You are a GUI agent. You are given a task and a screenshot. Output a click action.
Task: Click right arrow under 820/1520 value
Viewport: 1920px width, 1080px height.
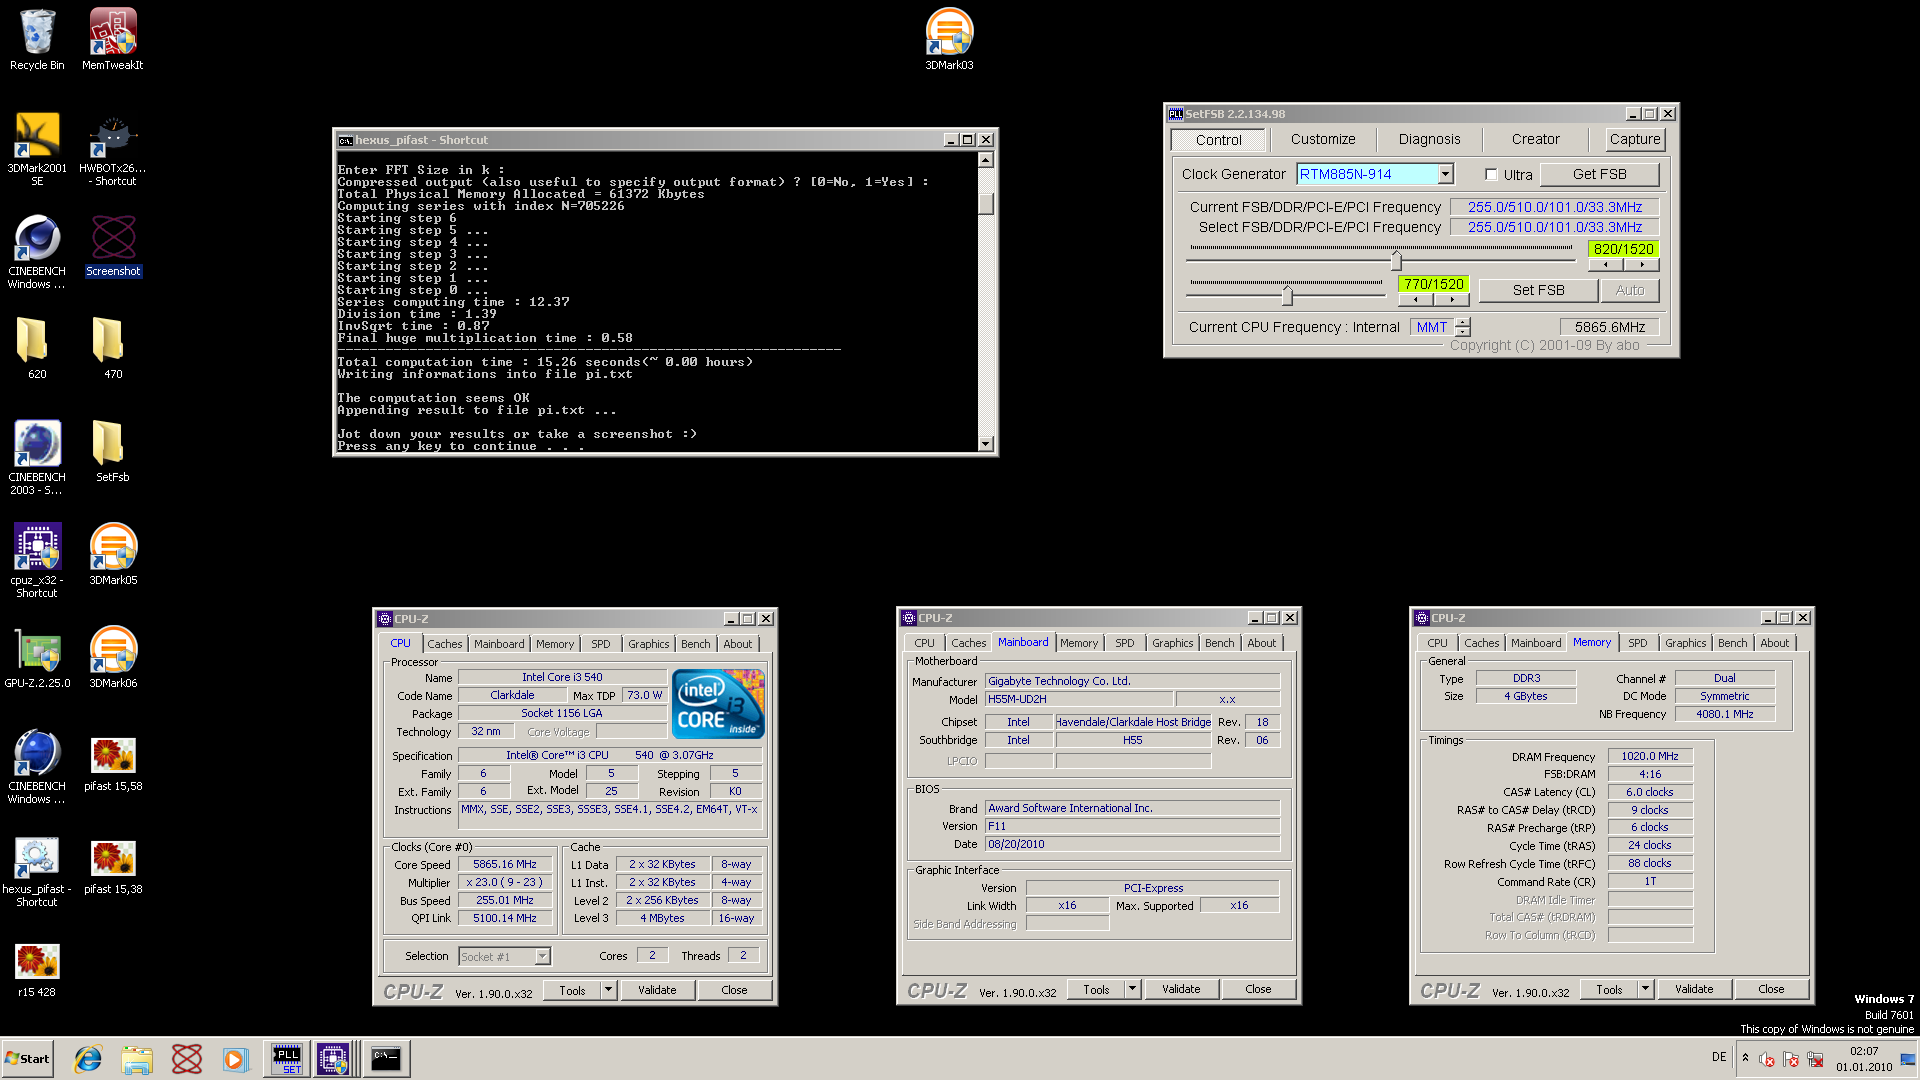pyautogui.click(x=1642, y=265)
